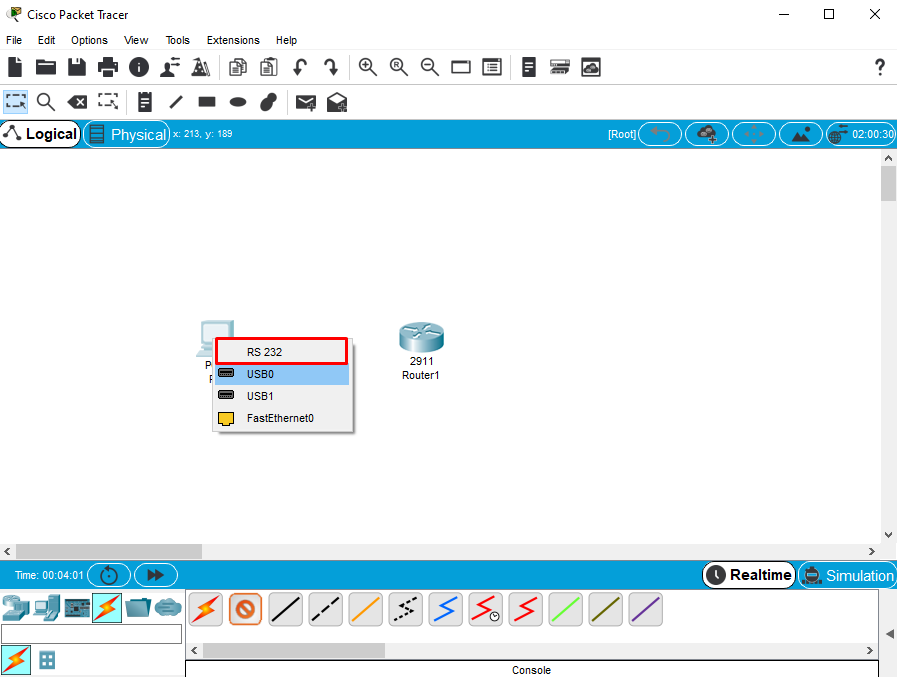Screen dimensions: 897x677
Task: Select the Serial DCE connection type
Action: [x=485, y=609]
